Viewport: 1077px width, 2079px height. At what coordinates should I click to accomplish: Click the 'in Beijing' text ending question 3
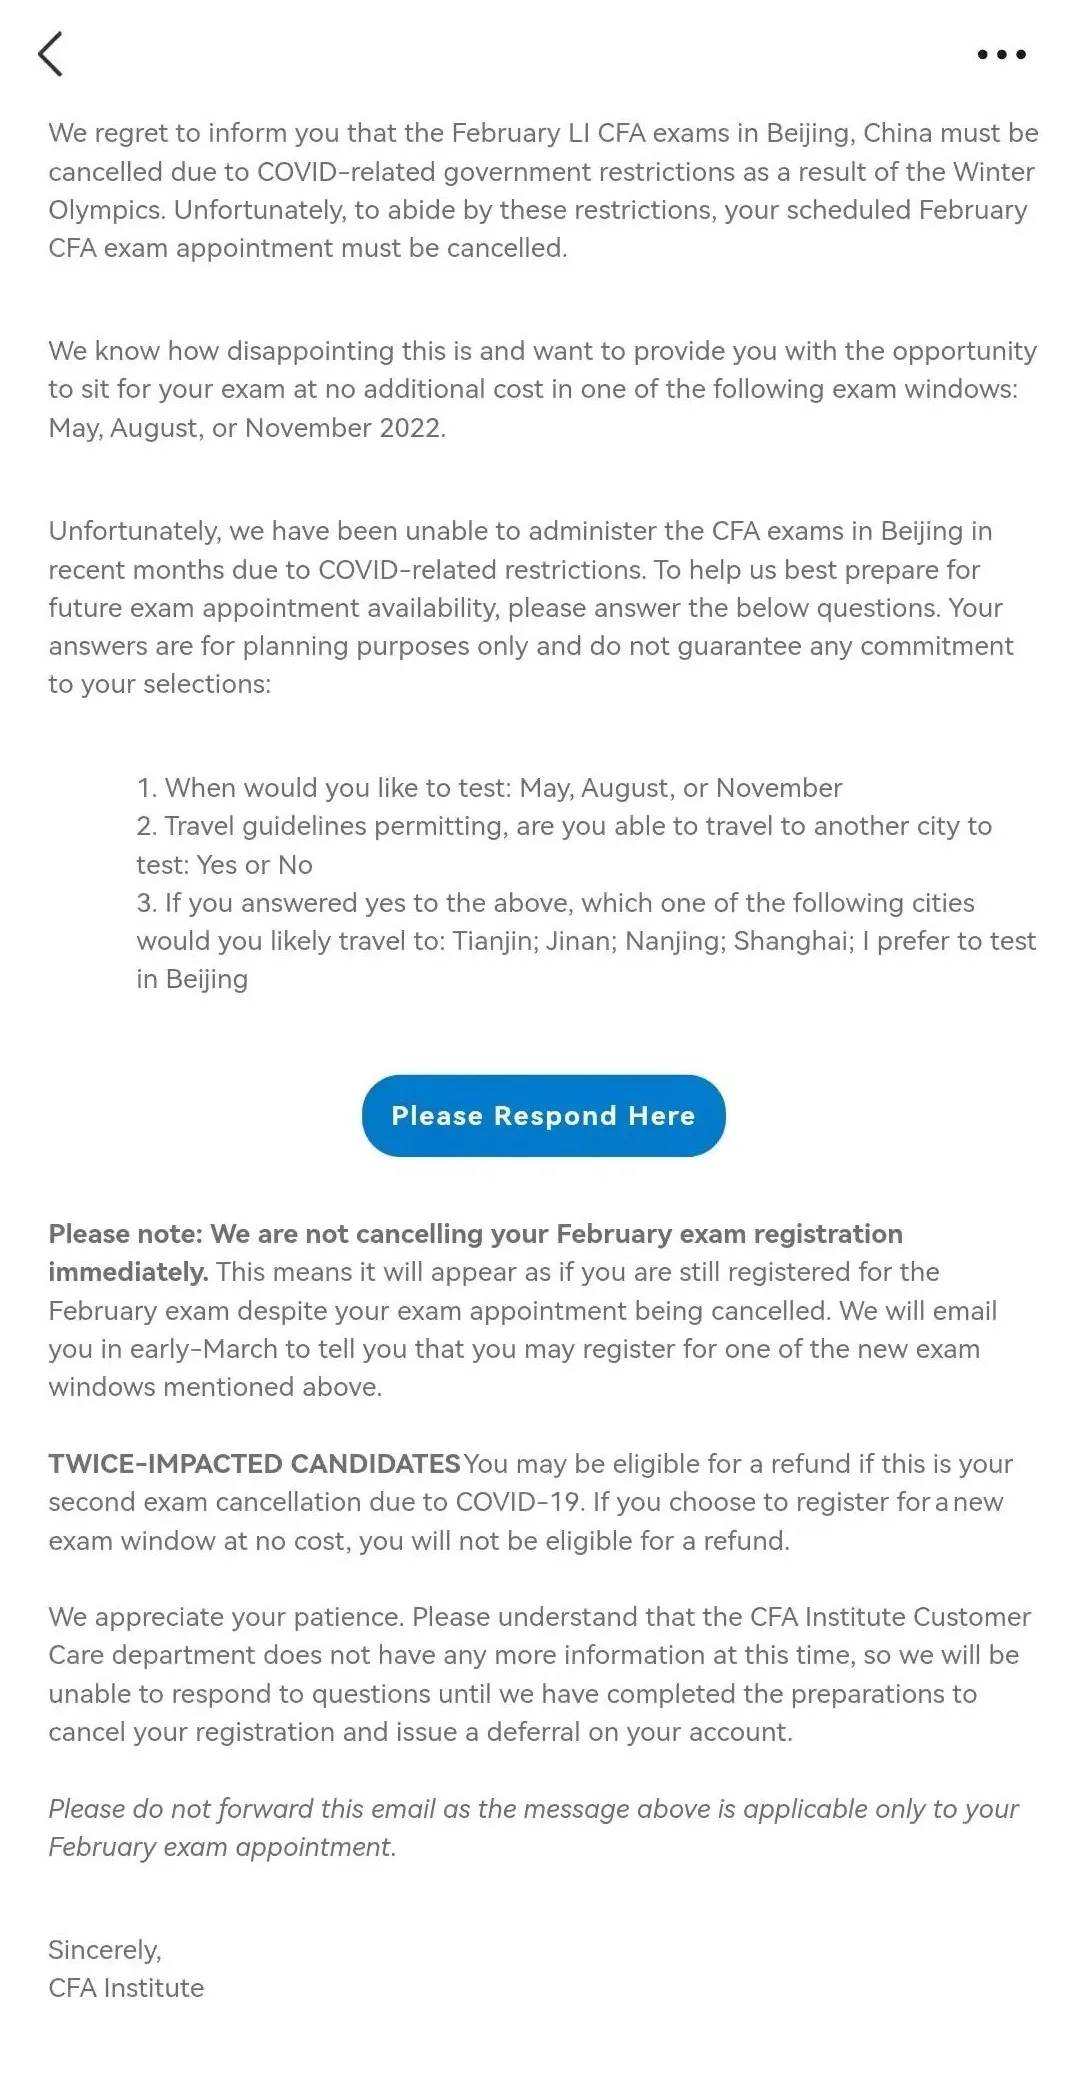pos(192,979)
